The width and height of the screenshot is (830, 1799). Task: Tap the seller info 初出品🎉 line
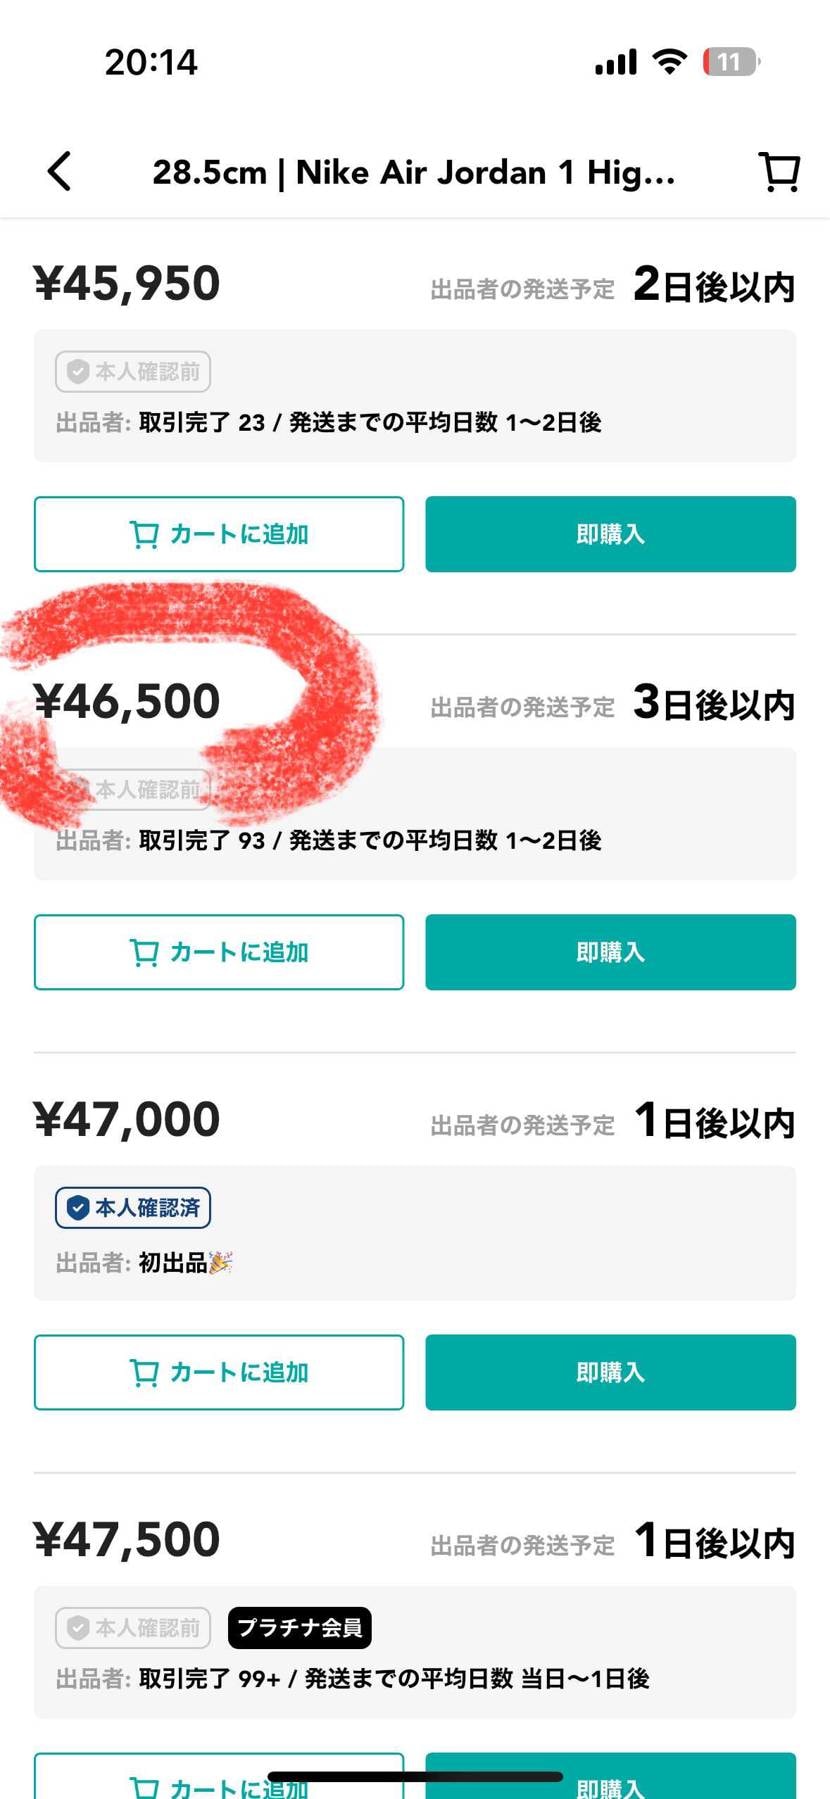140,1262
